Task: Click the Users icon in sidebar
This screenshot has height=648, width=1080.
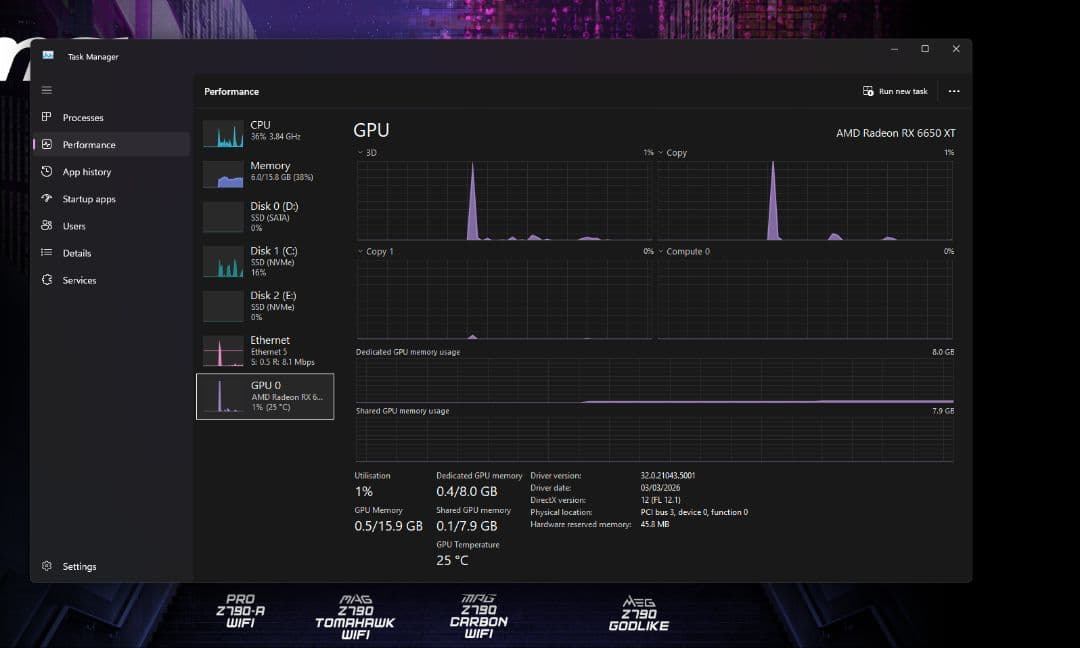Action: pyautogui.click(x=47, y=225)
